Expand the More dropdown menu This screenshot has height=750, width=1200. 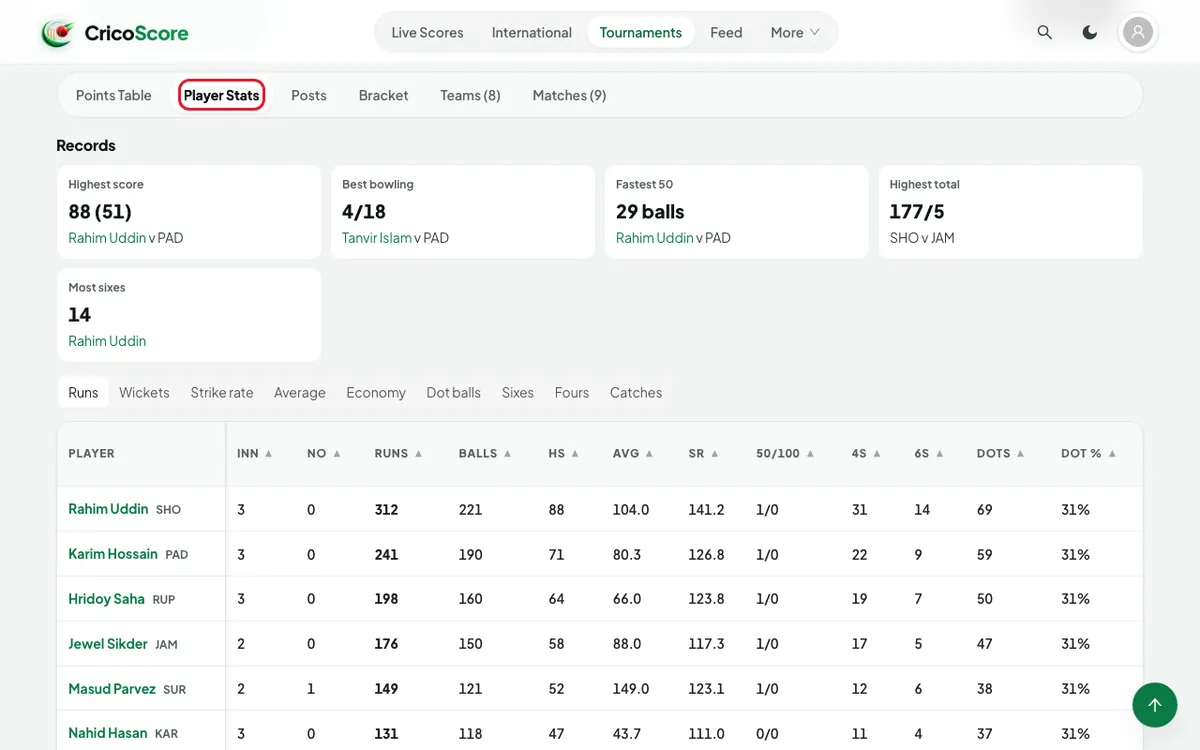click(795, 32)
